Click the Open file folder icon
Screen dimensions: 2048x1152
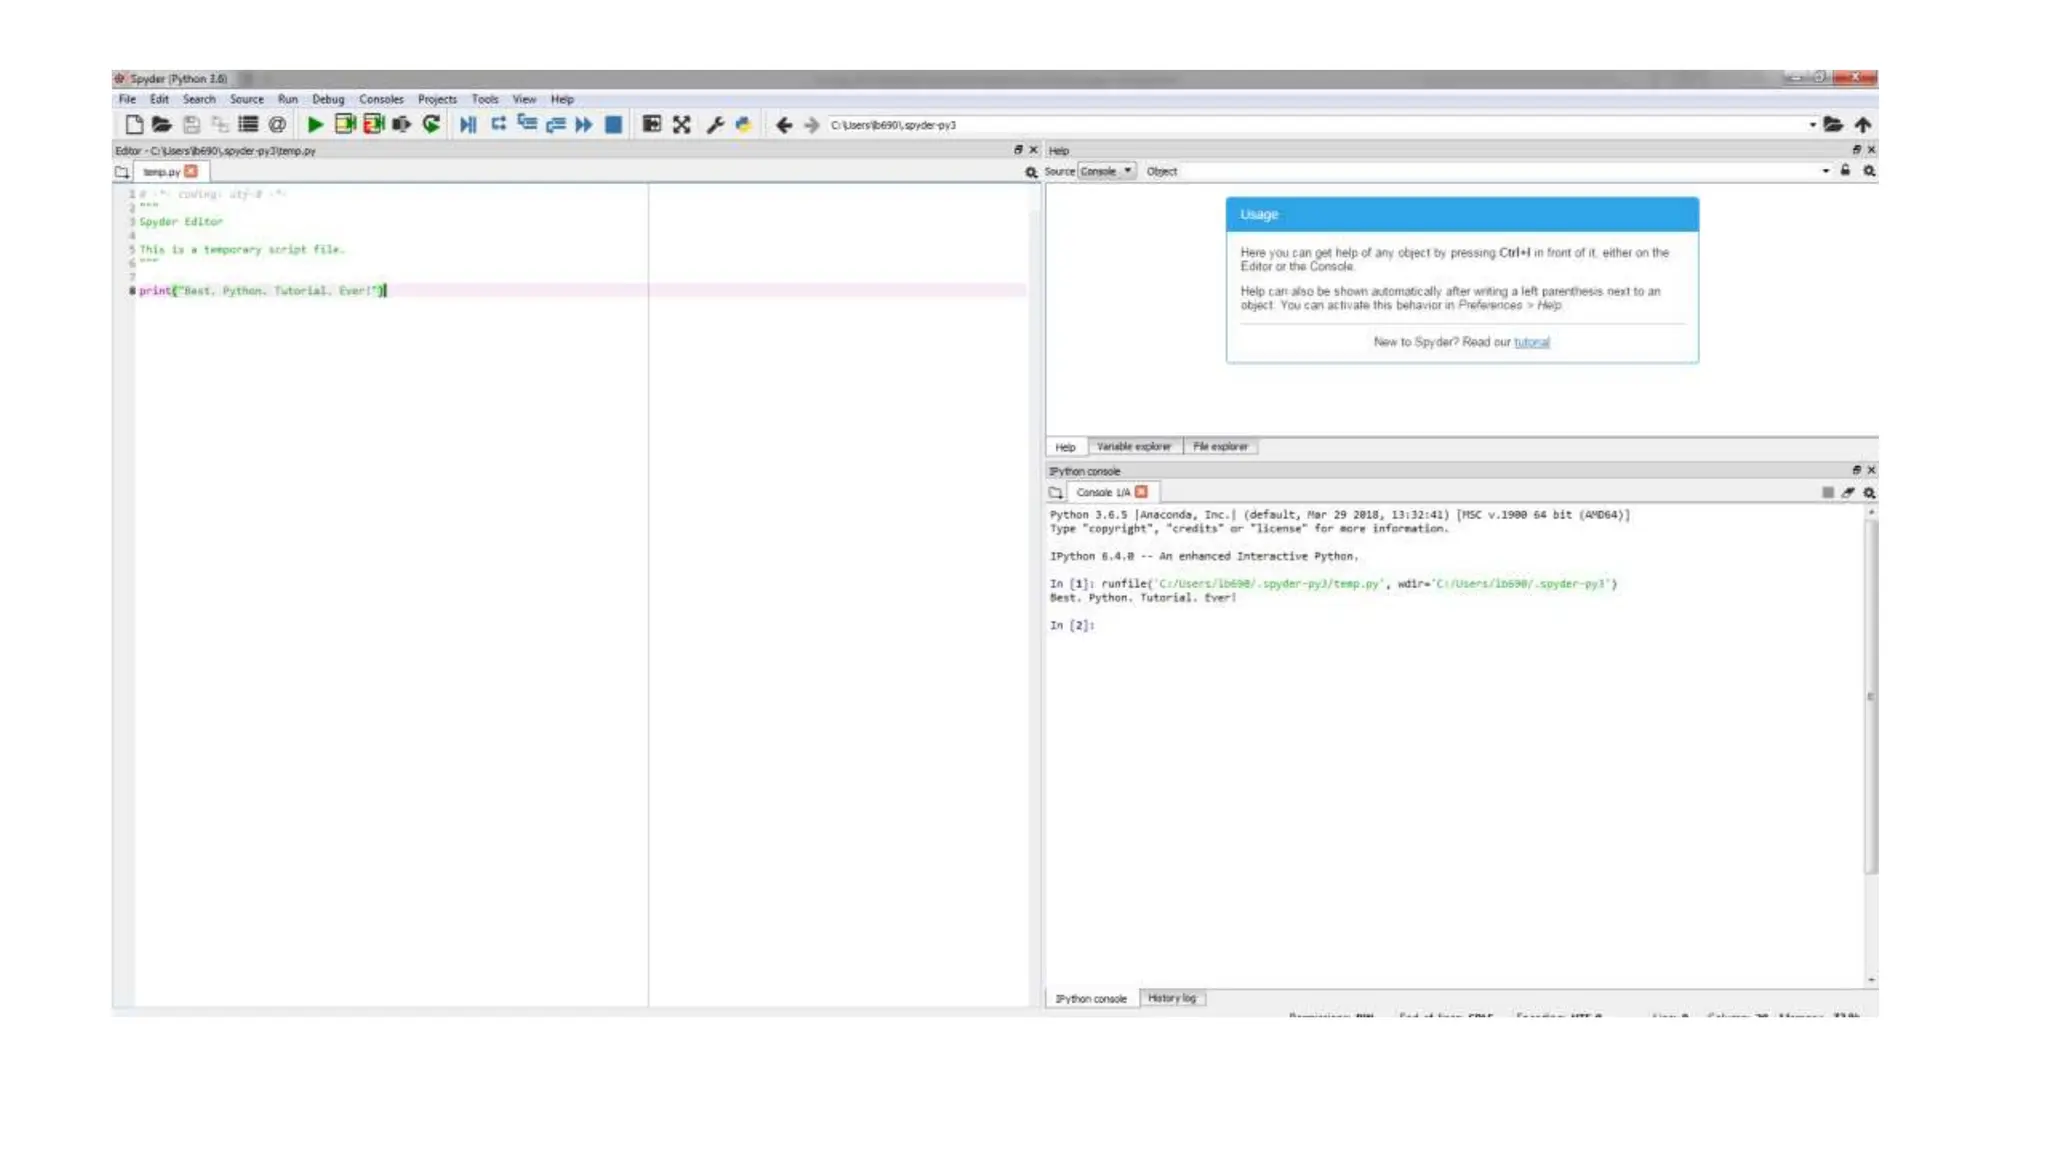[x=161, y=125]
